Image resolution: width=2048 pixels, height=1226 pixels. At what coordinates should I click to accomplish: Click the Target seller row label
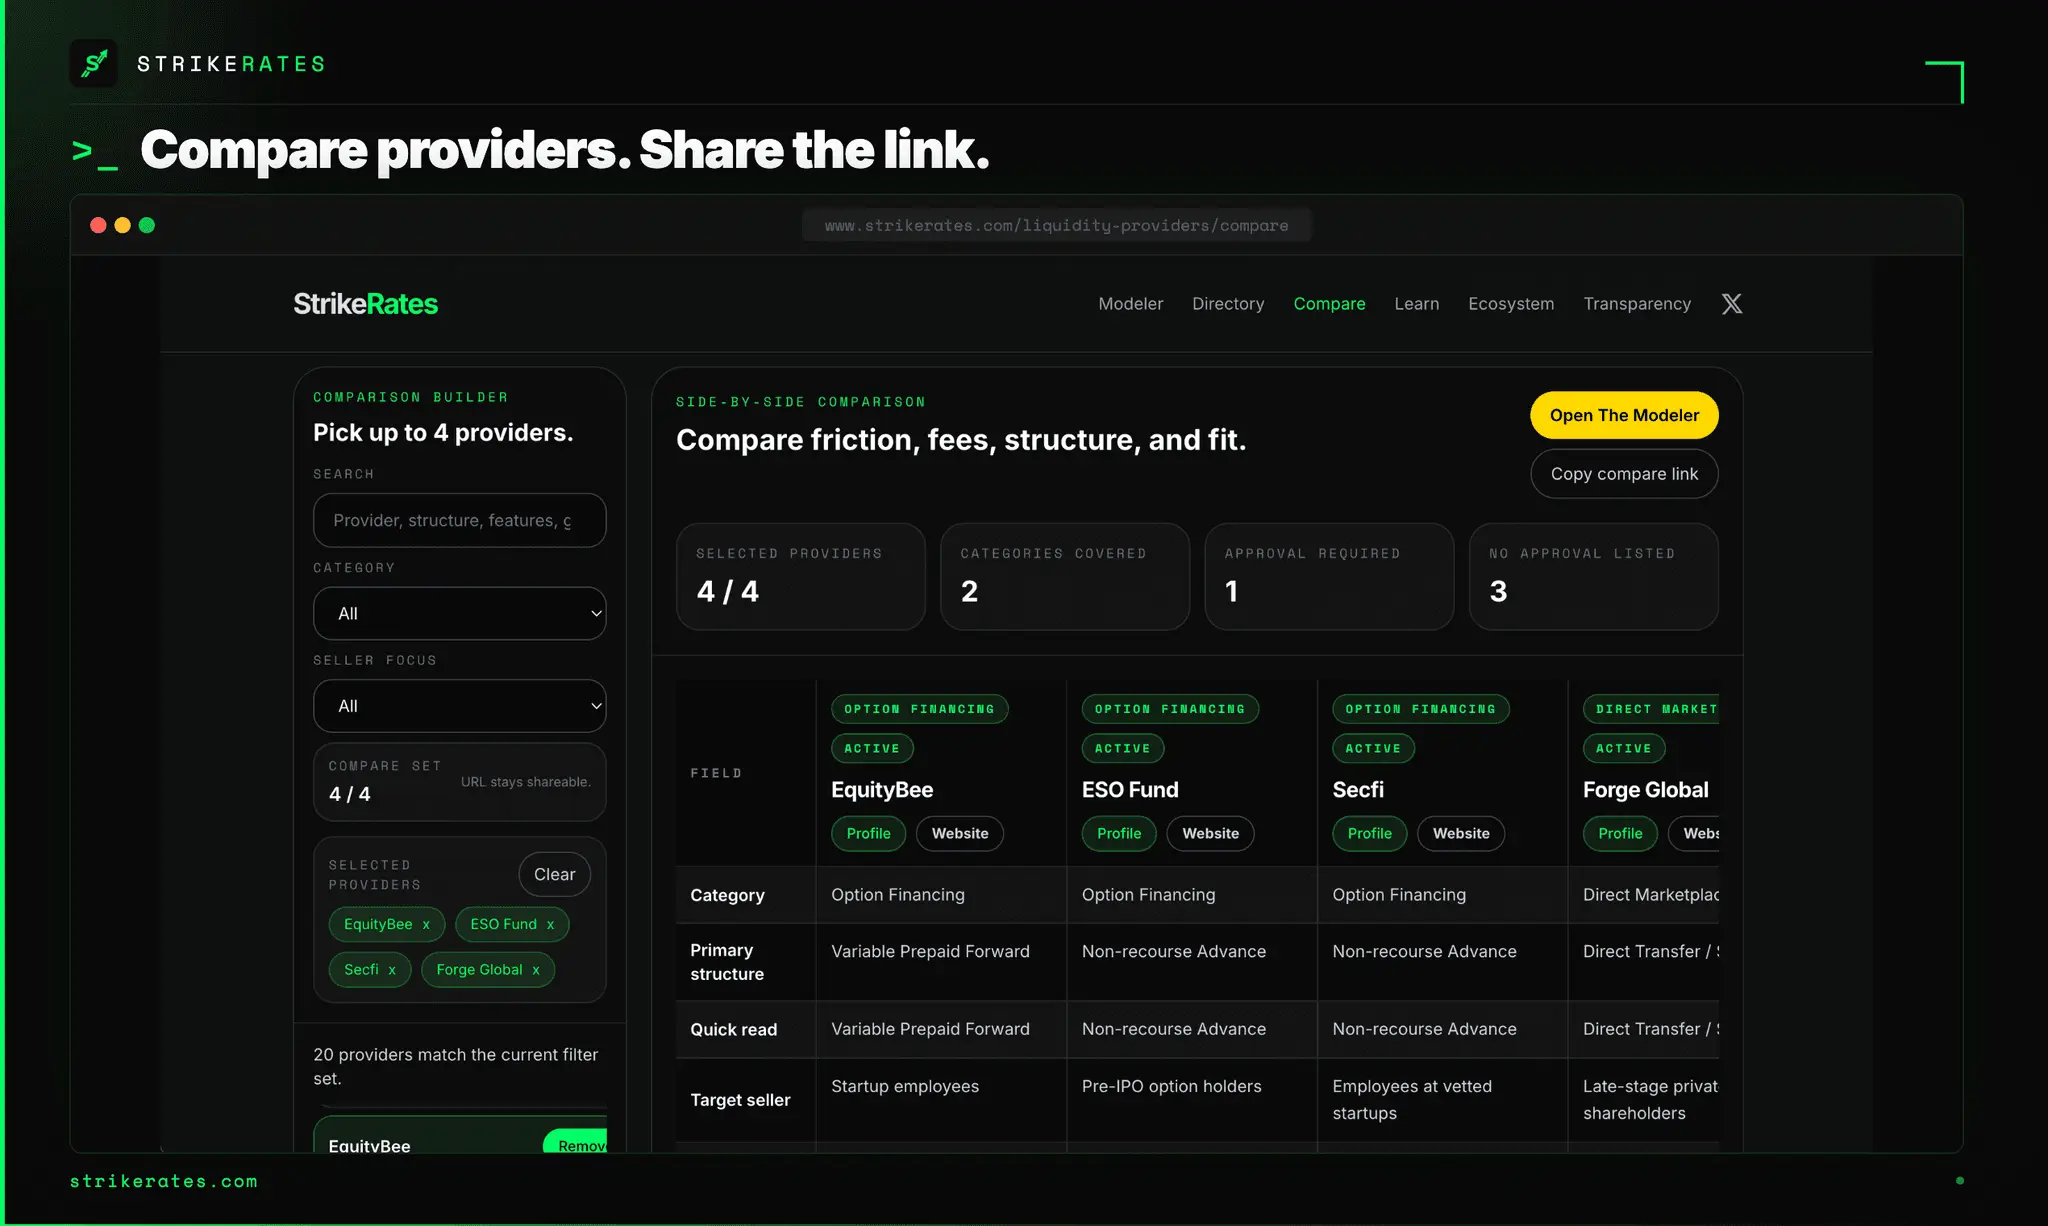[740, 1100]
